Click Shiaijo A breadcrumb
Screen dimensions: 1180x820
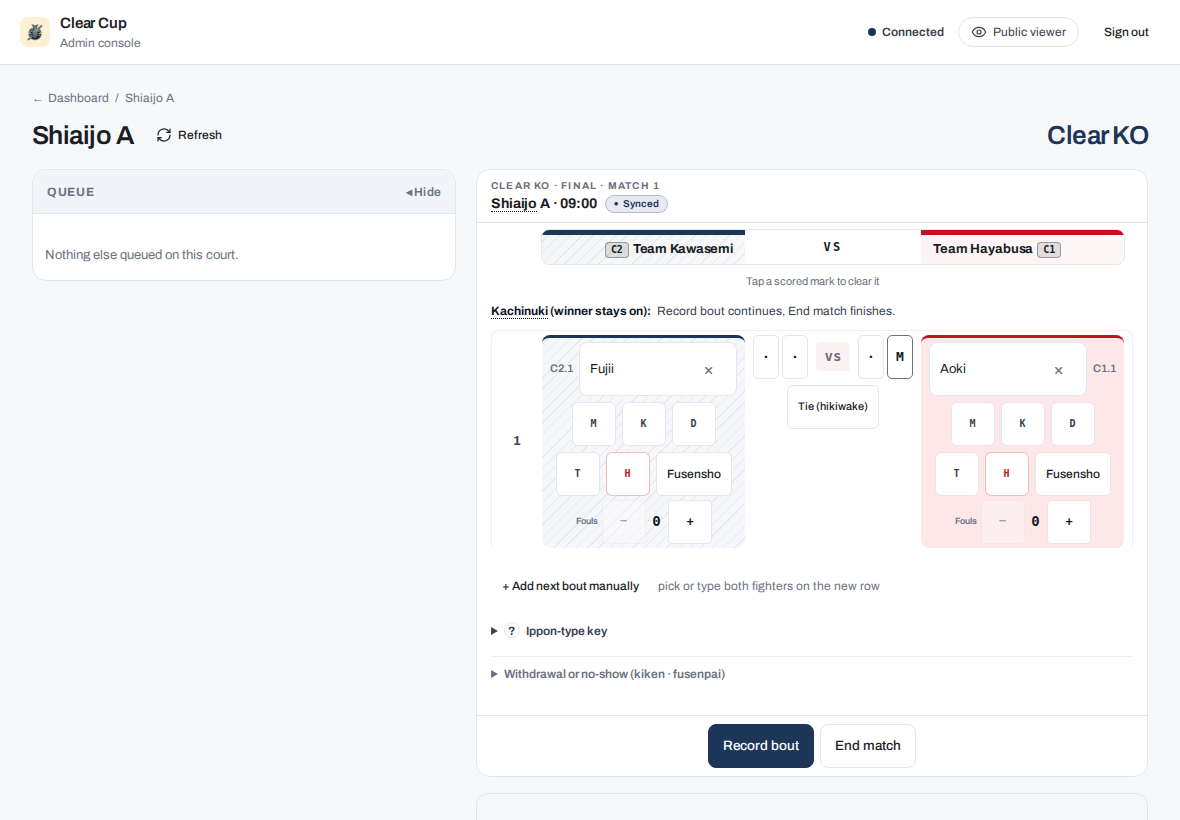[149, 99]
